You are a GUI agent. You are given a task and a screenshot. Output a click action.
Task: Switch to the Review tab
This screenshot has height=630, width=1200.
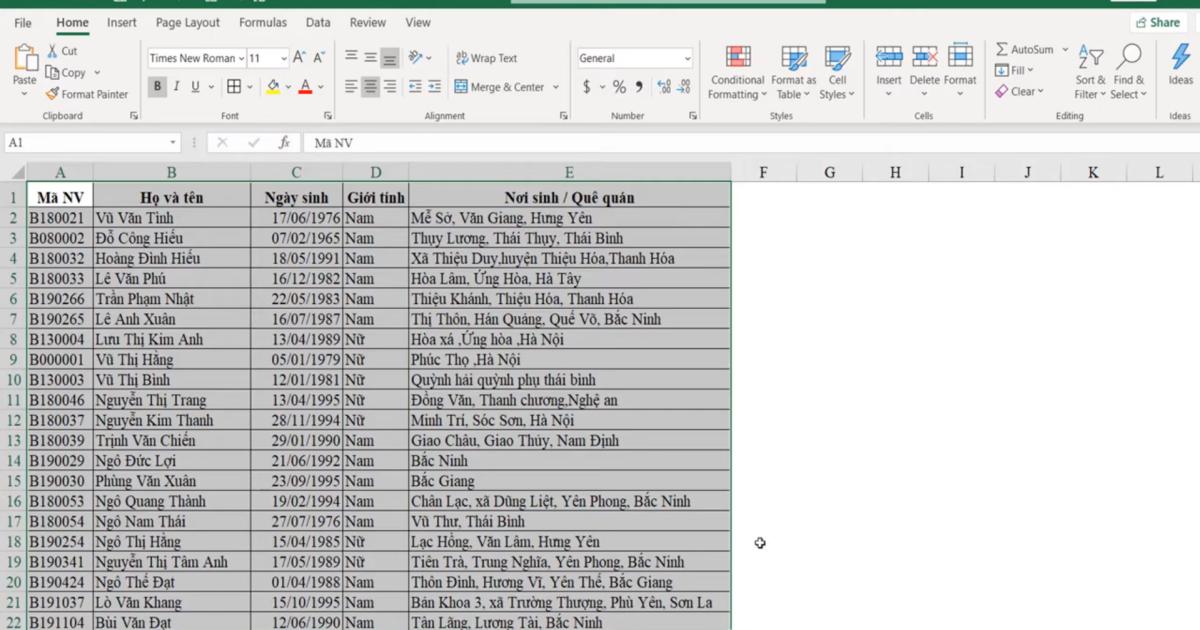click(x=368, y=22)
